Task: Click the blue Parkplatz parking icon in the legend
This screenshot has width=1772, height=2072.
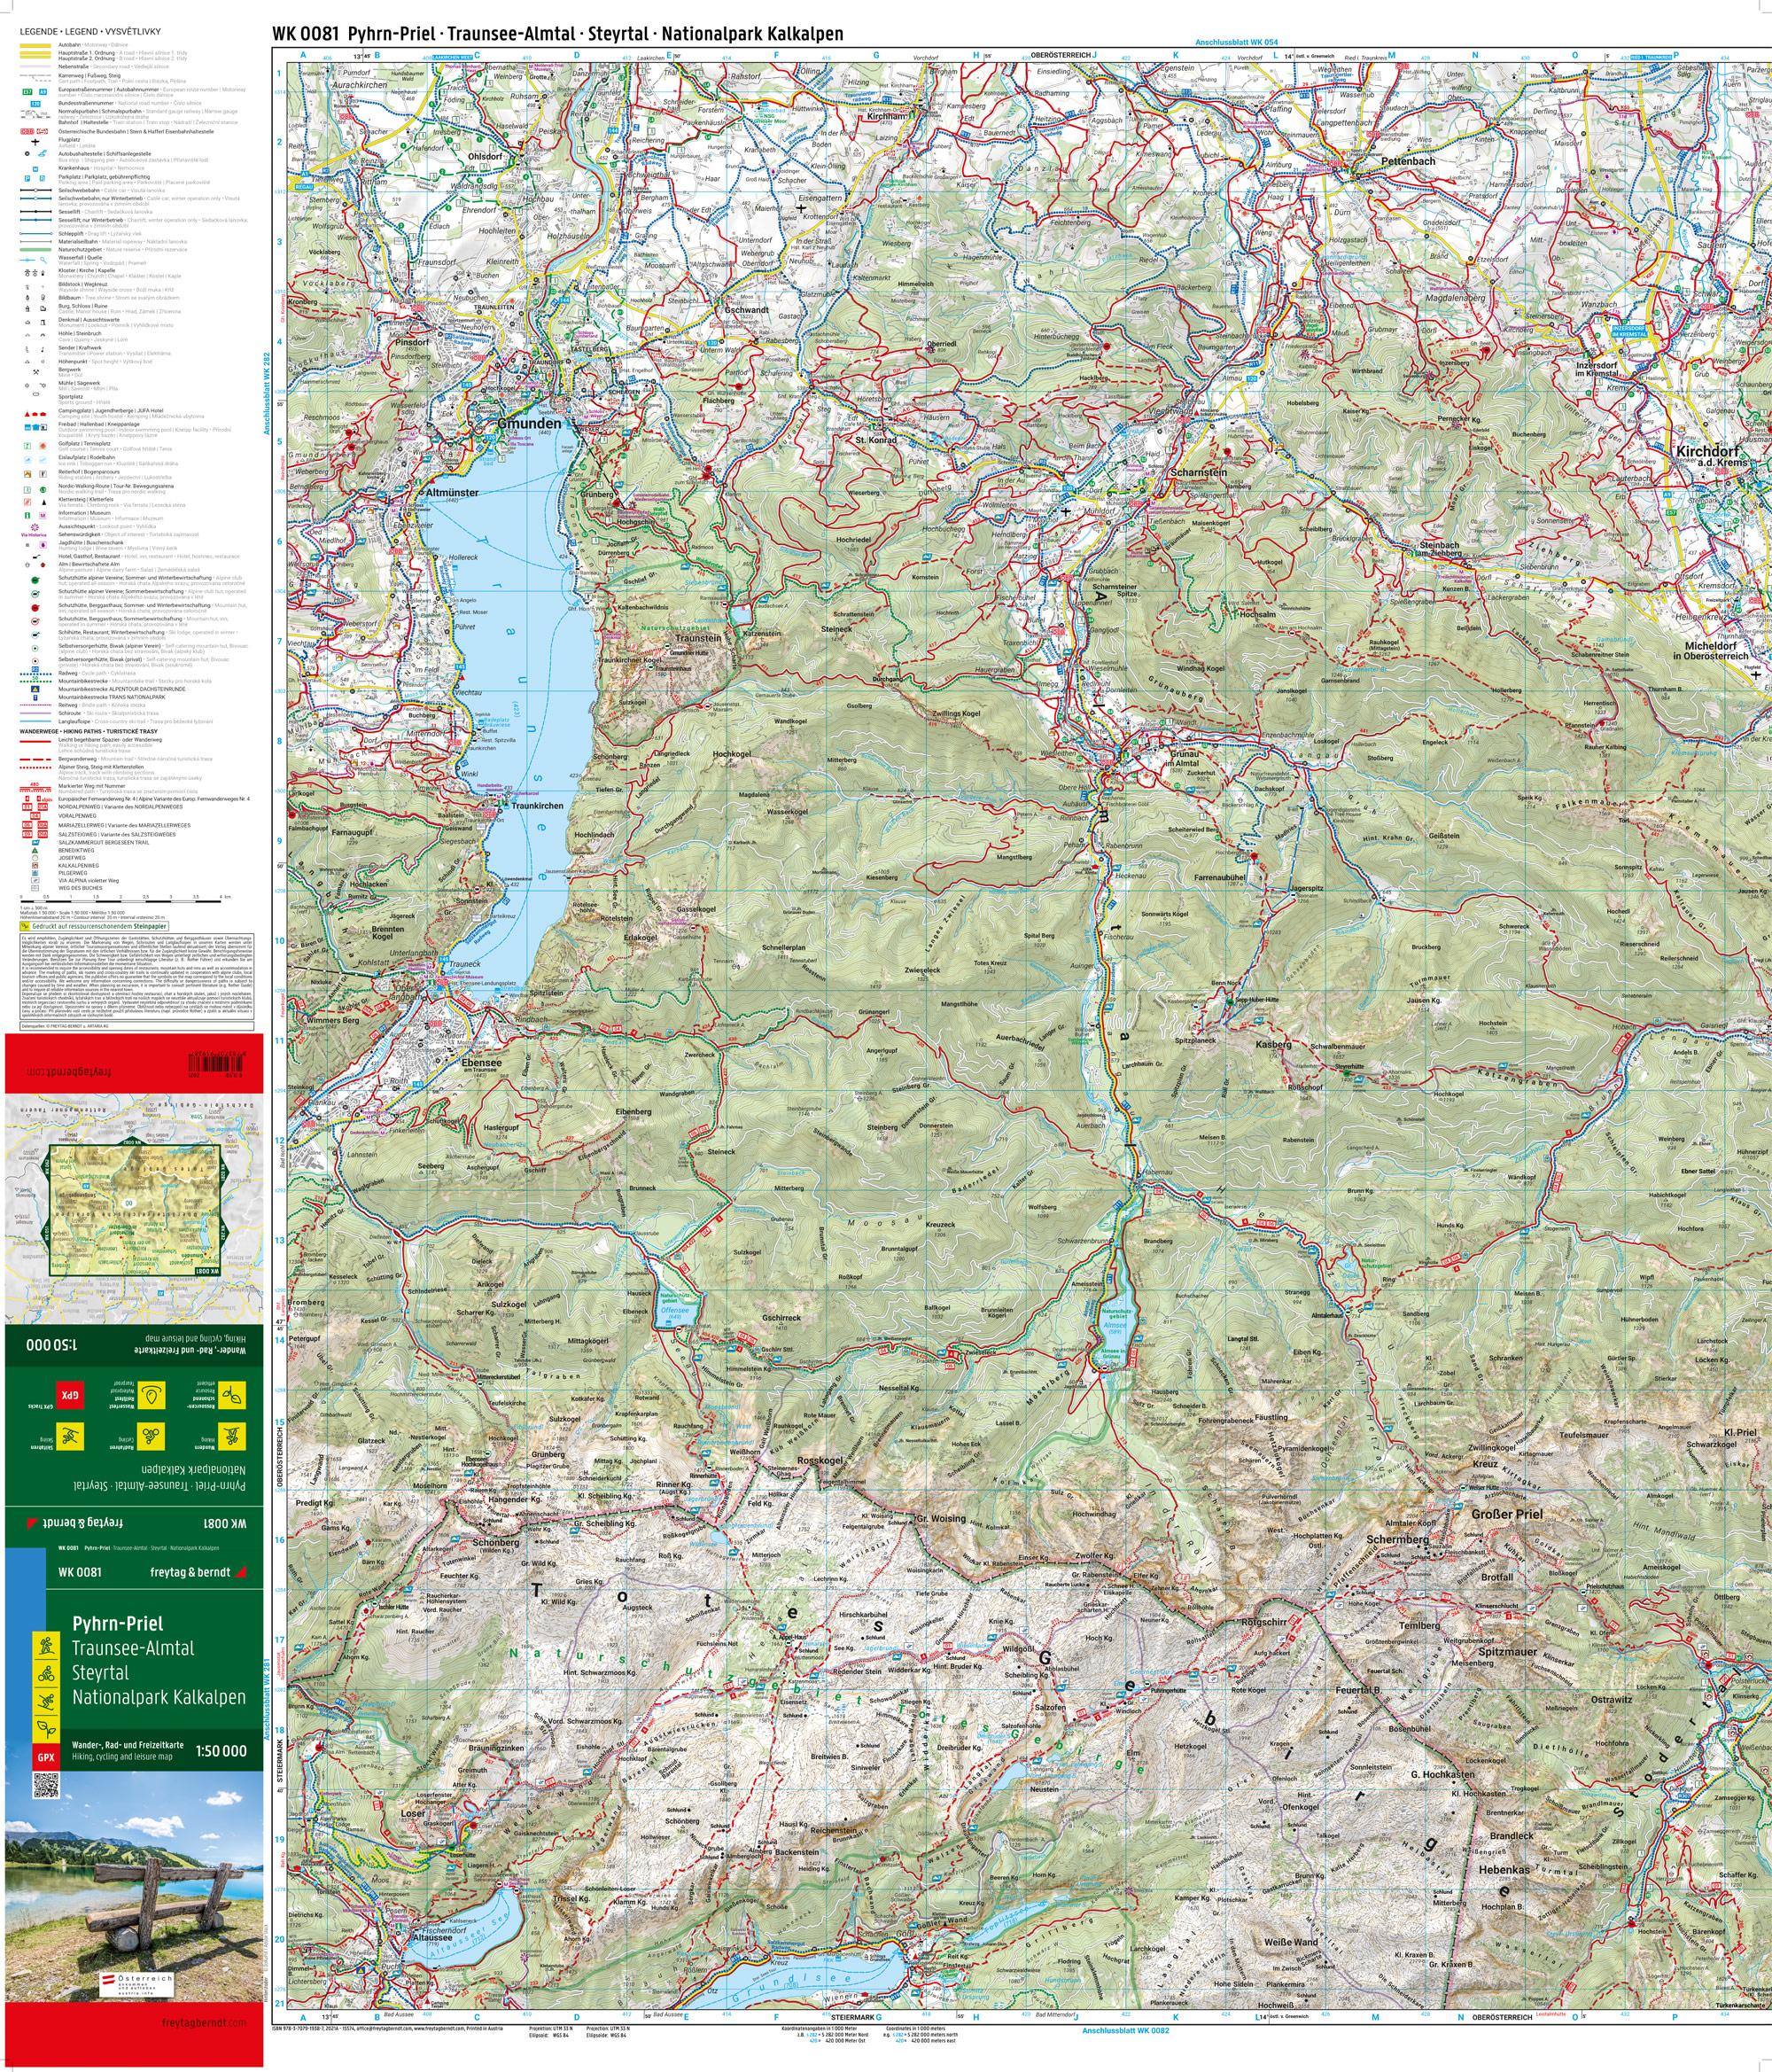Action: pos(28,179)
